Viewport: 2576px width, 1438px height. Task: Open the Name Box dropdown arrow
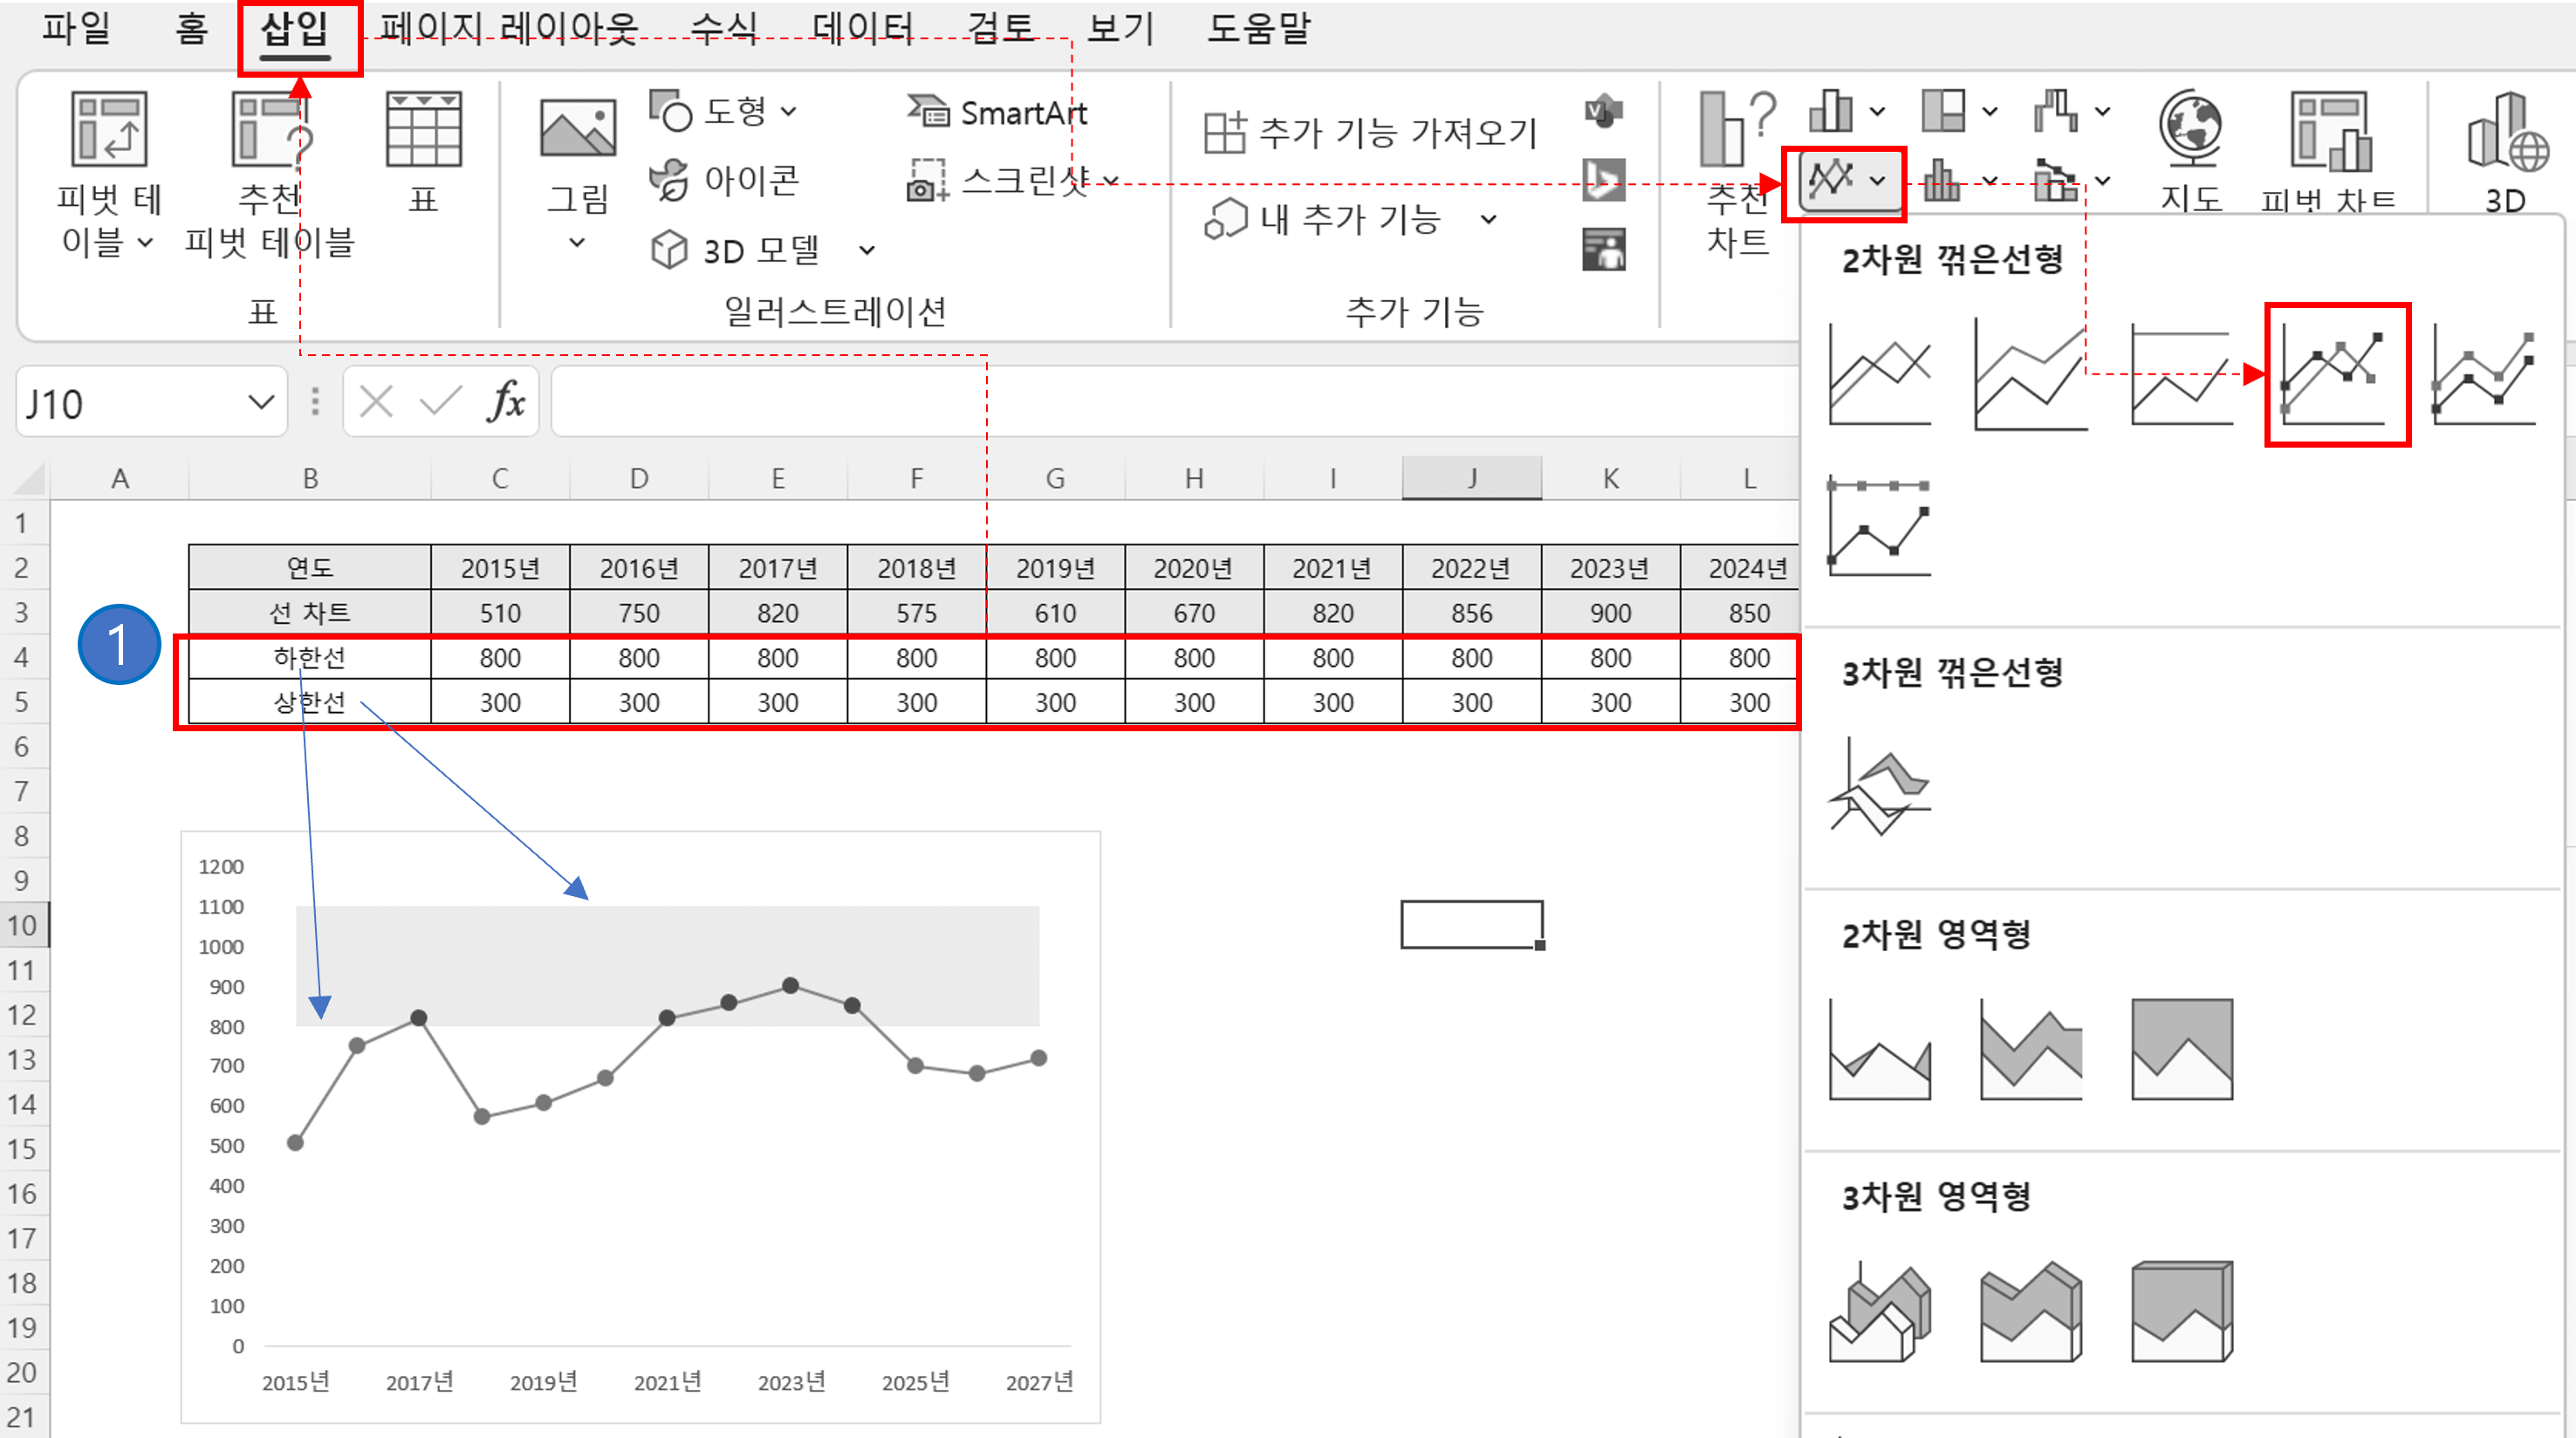point(260,402)
